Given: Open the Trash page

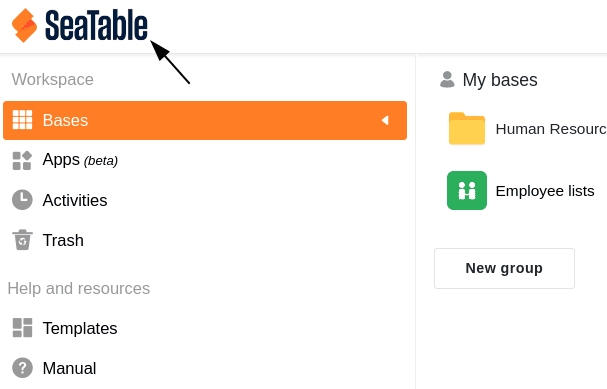Looking at the screenshot, I should click(63, 240).
